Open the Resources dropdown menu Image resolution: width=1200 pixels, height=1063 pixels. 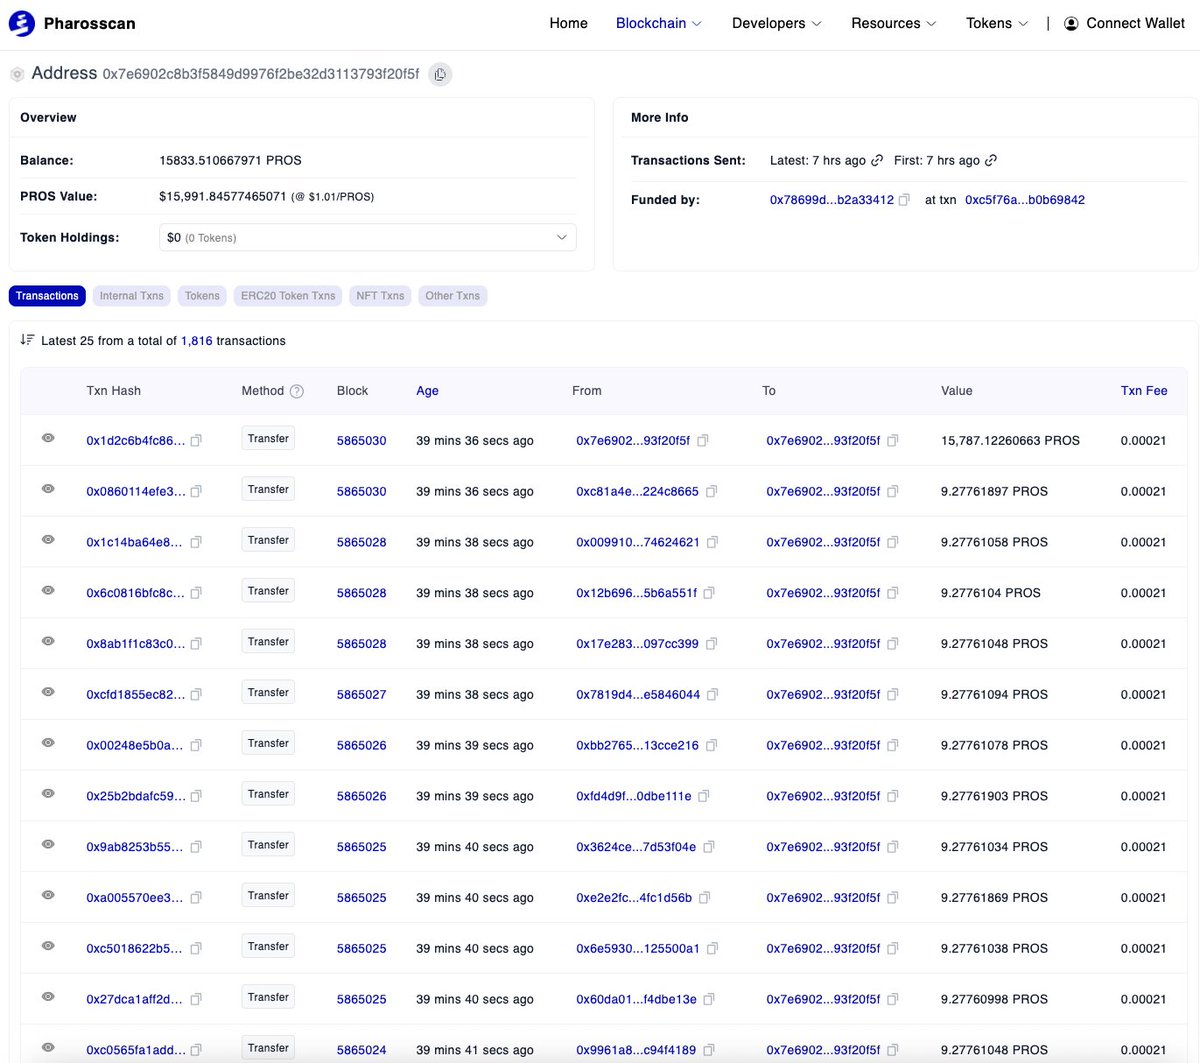coord(894,23)
